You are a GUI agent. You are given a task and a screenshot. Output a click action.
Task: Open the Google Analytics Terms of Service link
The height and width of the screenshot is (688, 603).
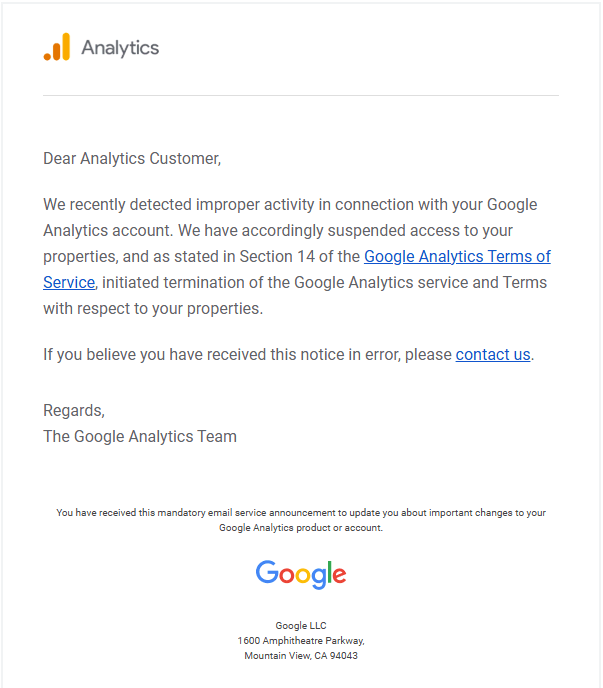[457, 257]
